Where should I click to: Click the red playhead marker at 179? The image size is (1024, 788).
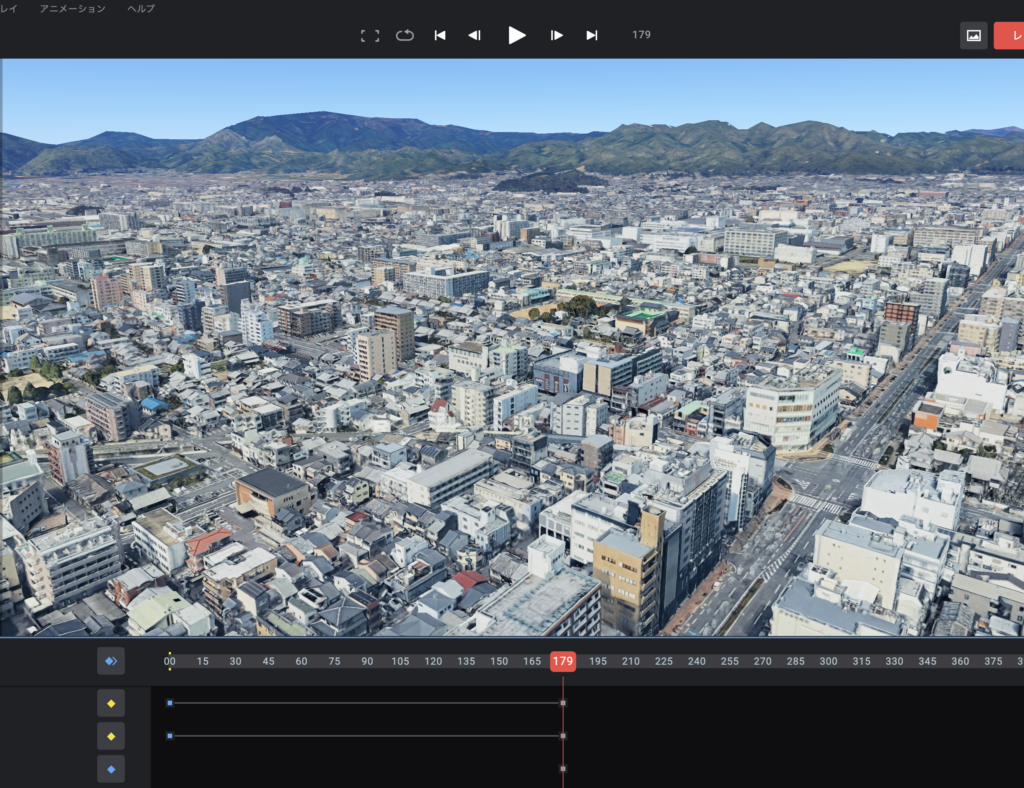point(563,661)
